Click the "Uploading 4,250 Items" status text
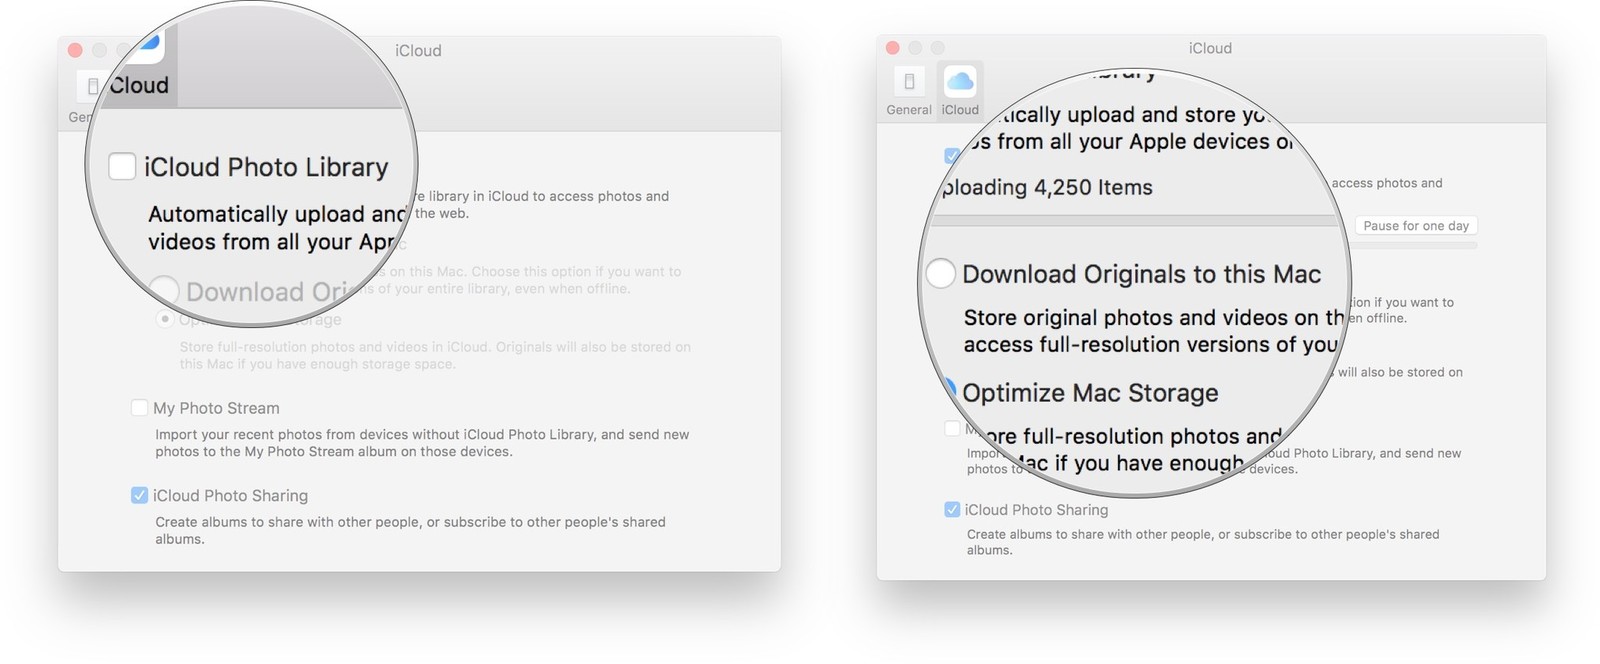1600x664 pixels. click(1047, 187)
